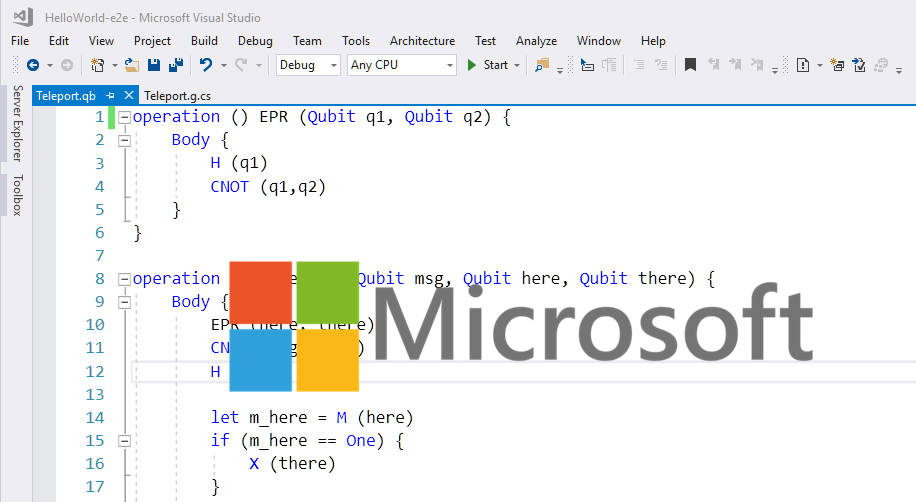Collapse the if block at line 15
The image size is (916, 502).
click(x=124, y=441)
